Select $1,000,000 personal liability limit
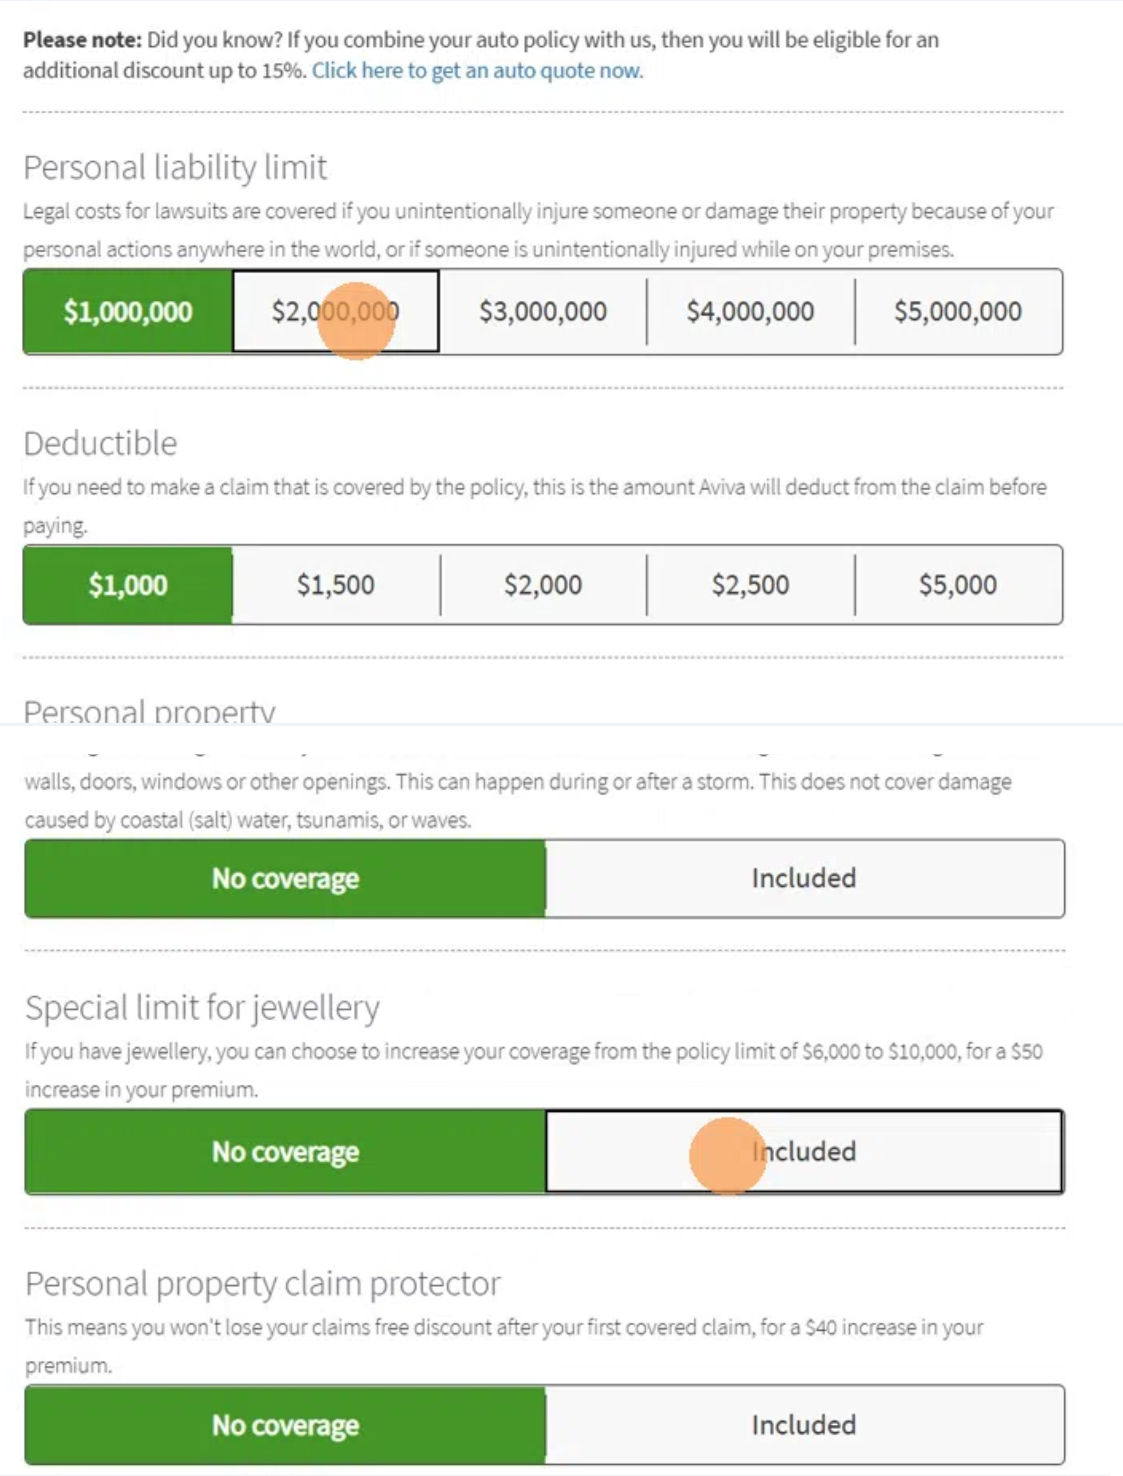The image size is (1123, 1476). 128,311
